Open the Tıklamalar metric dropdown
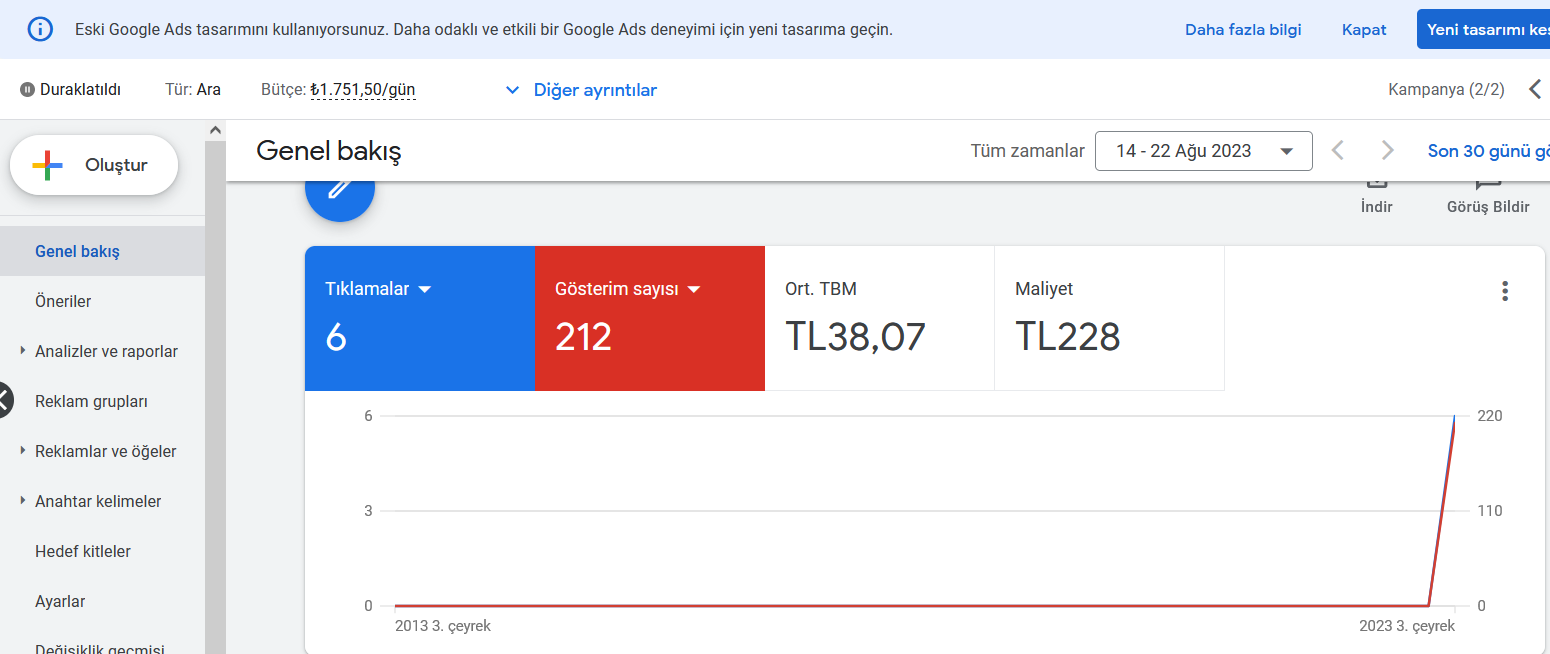The height and width of the screenshot is (654, 1550). (424, 289)
